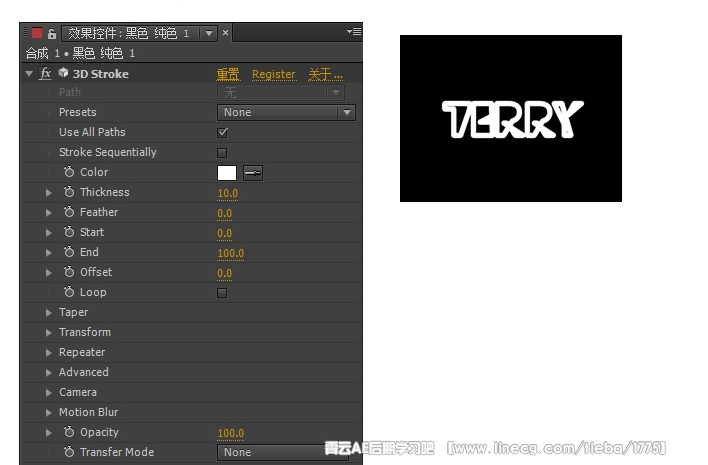Image resolution: width=708 pixels, height=465 pixels.
Task: Close the effect controls tab
Action: coord(225,33)
